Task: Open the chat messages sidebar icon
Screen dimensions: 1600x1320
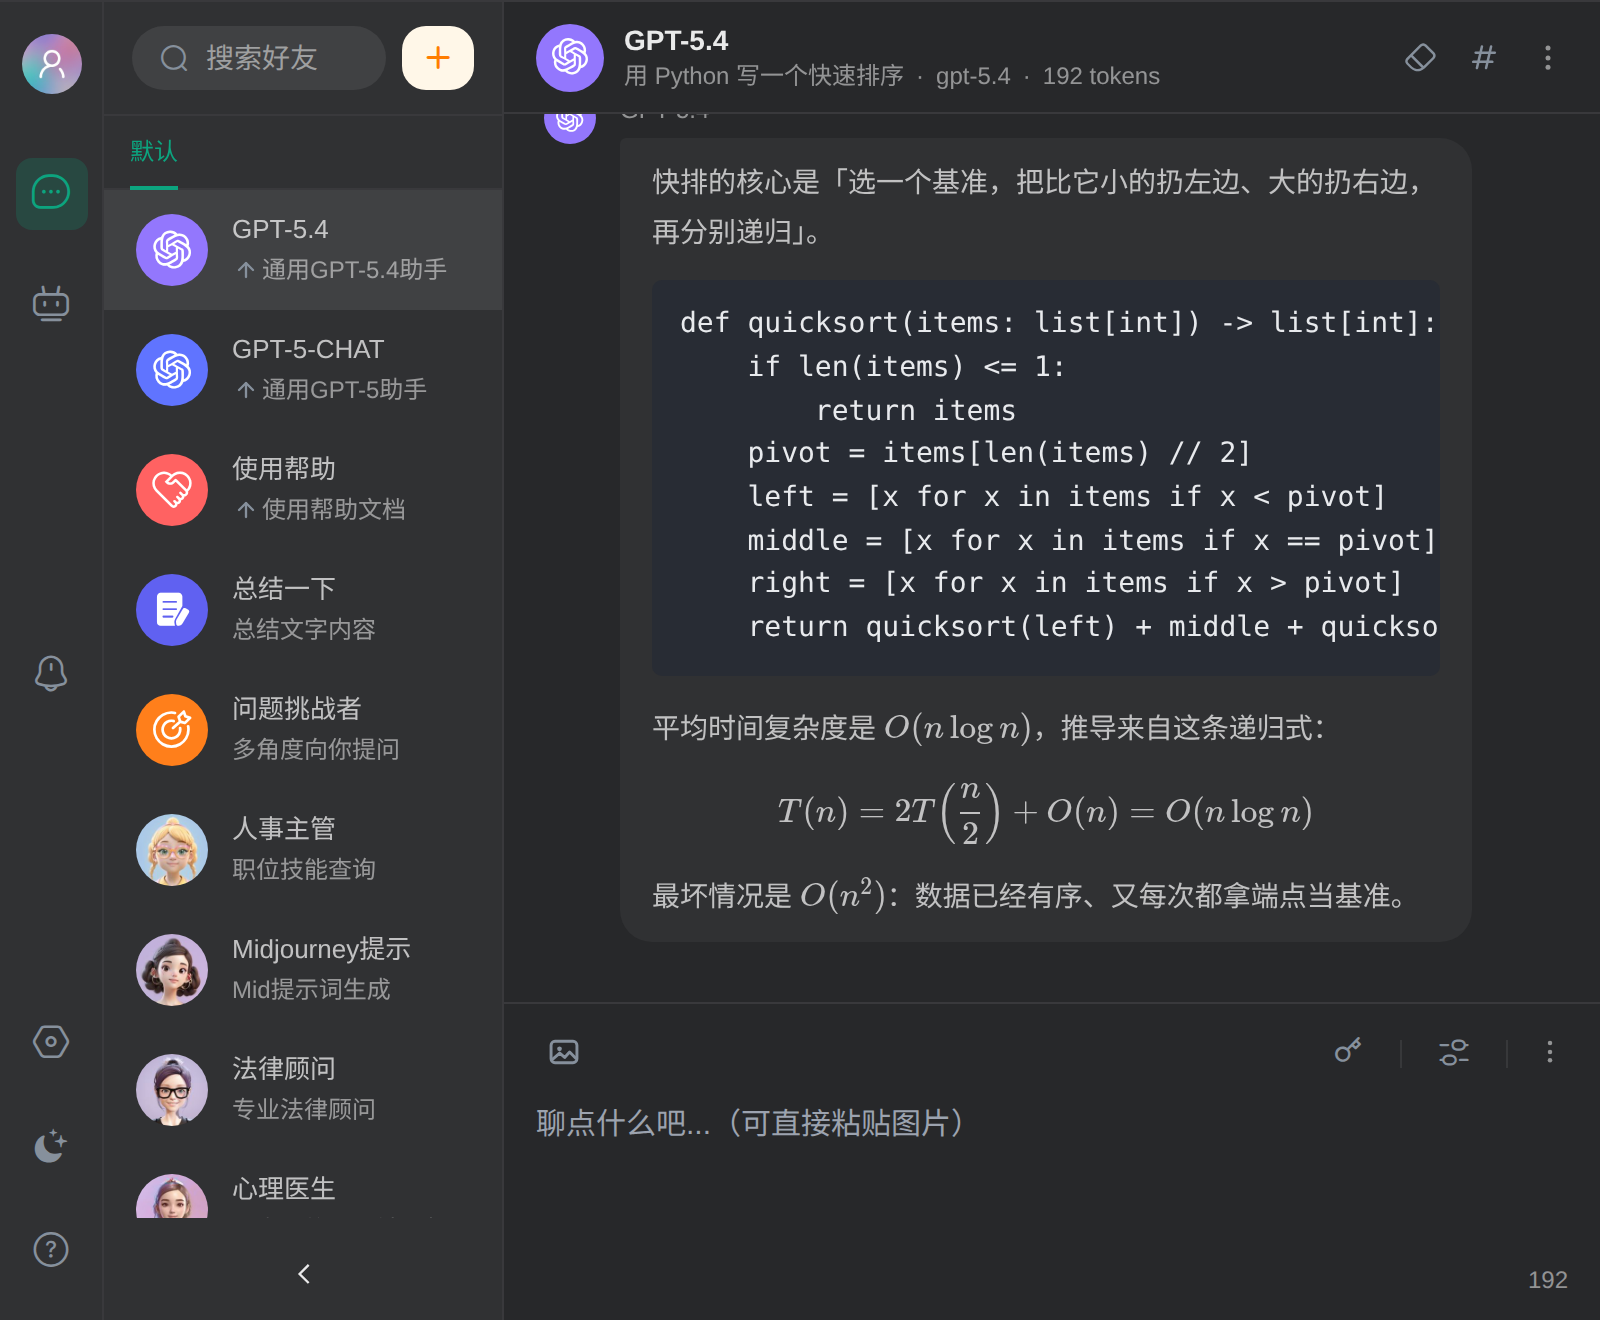Action: 51,193
